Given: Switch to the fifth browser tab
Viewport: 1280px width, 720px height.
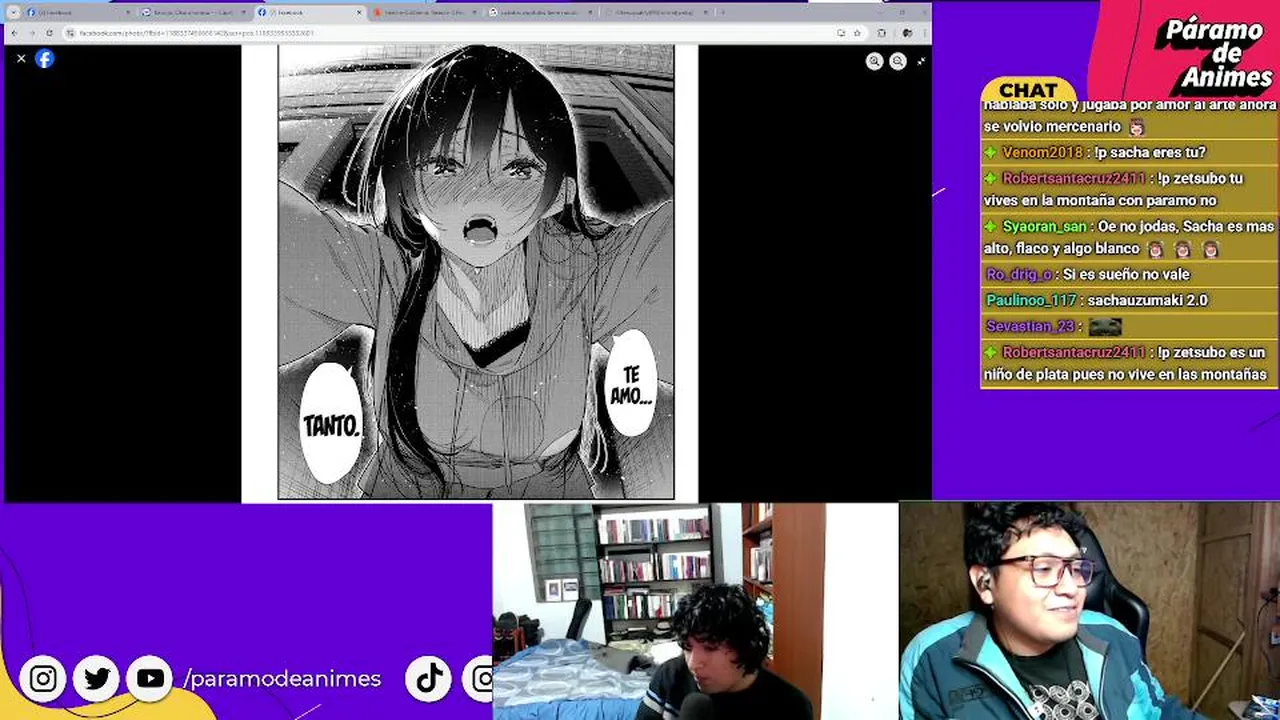Looking at the screenshot, I should (x=541, y=12).
